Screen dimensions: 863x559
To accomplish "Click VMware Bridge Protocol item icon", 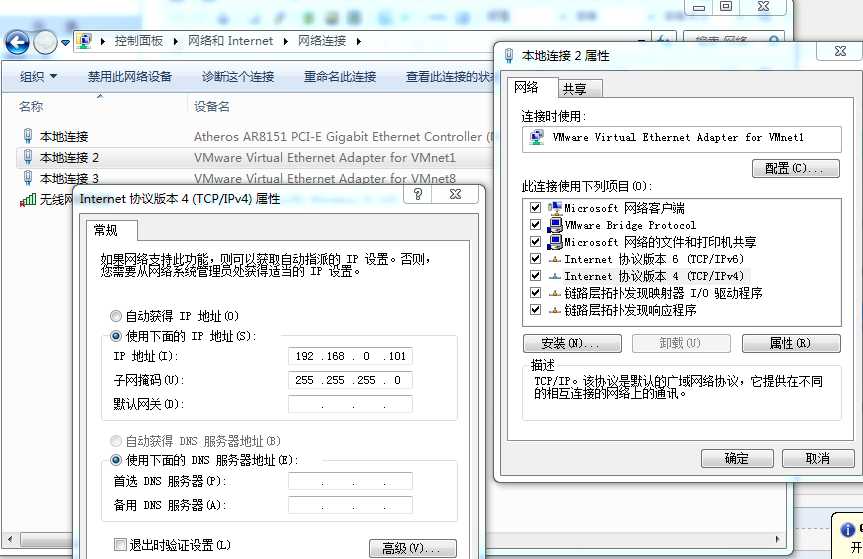I will (x=555, y=224).
